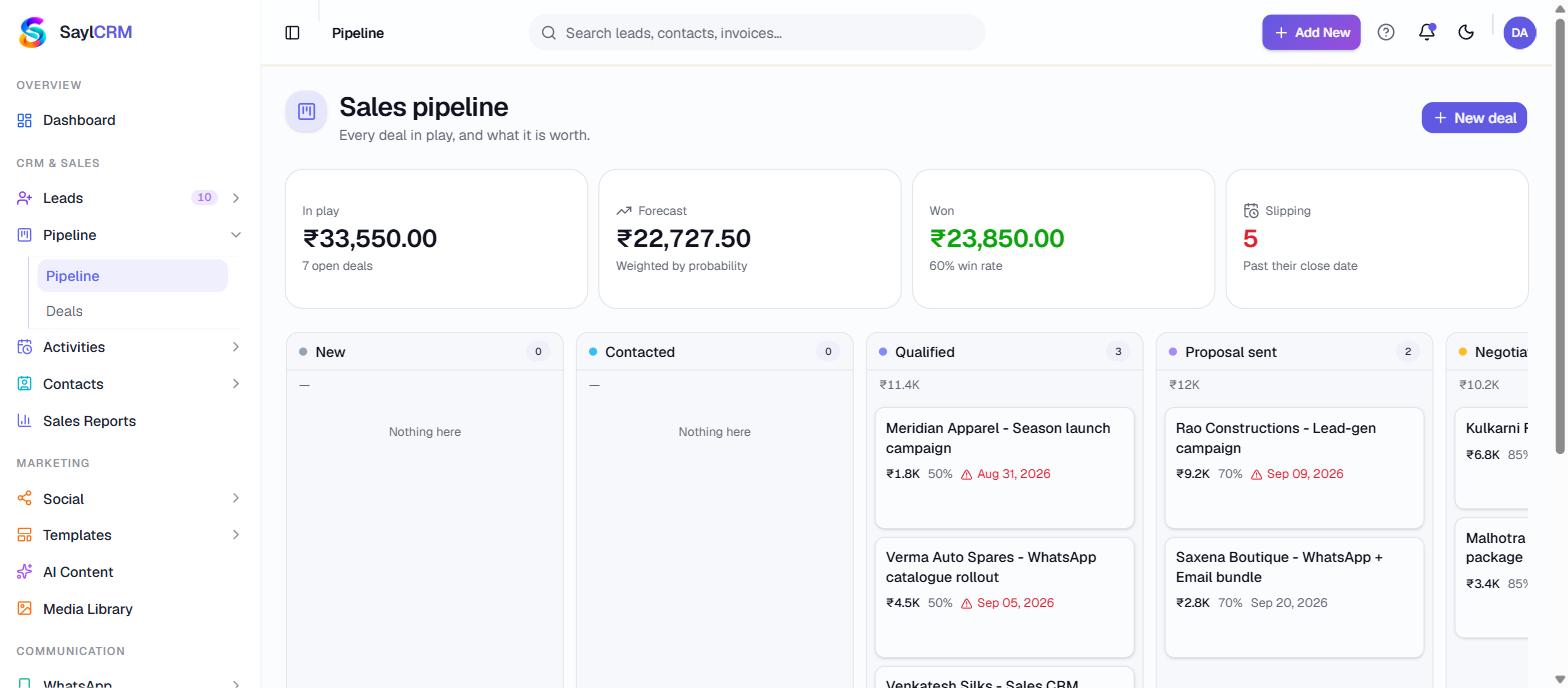Click the Leads person-plus icon

(24, 198)
